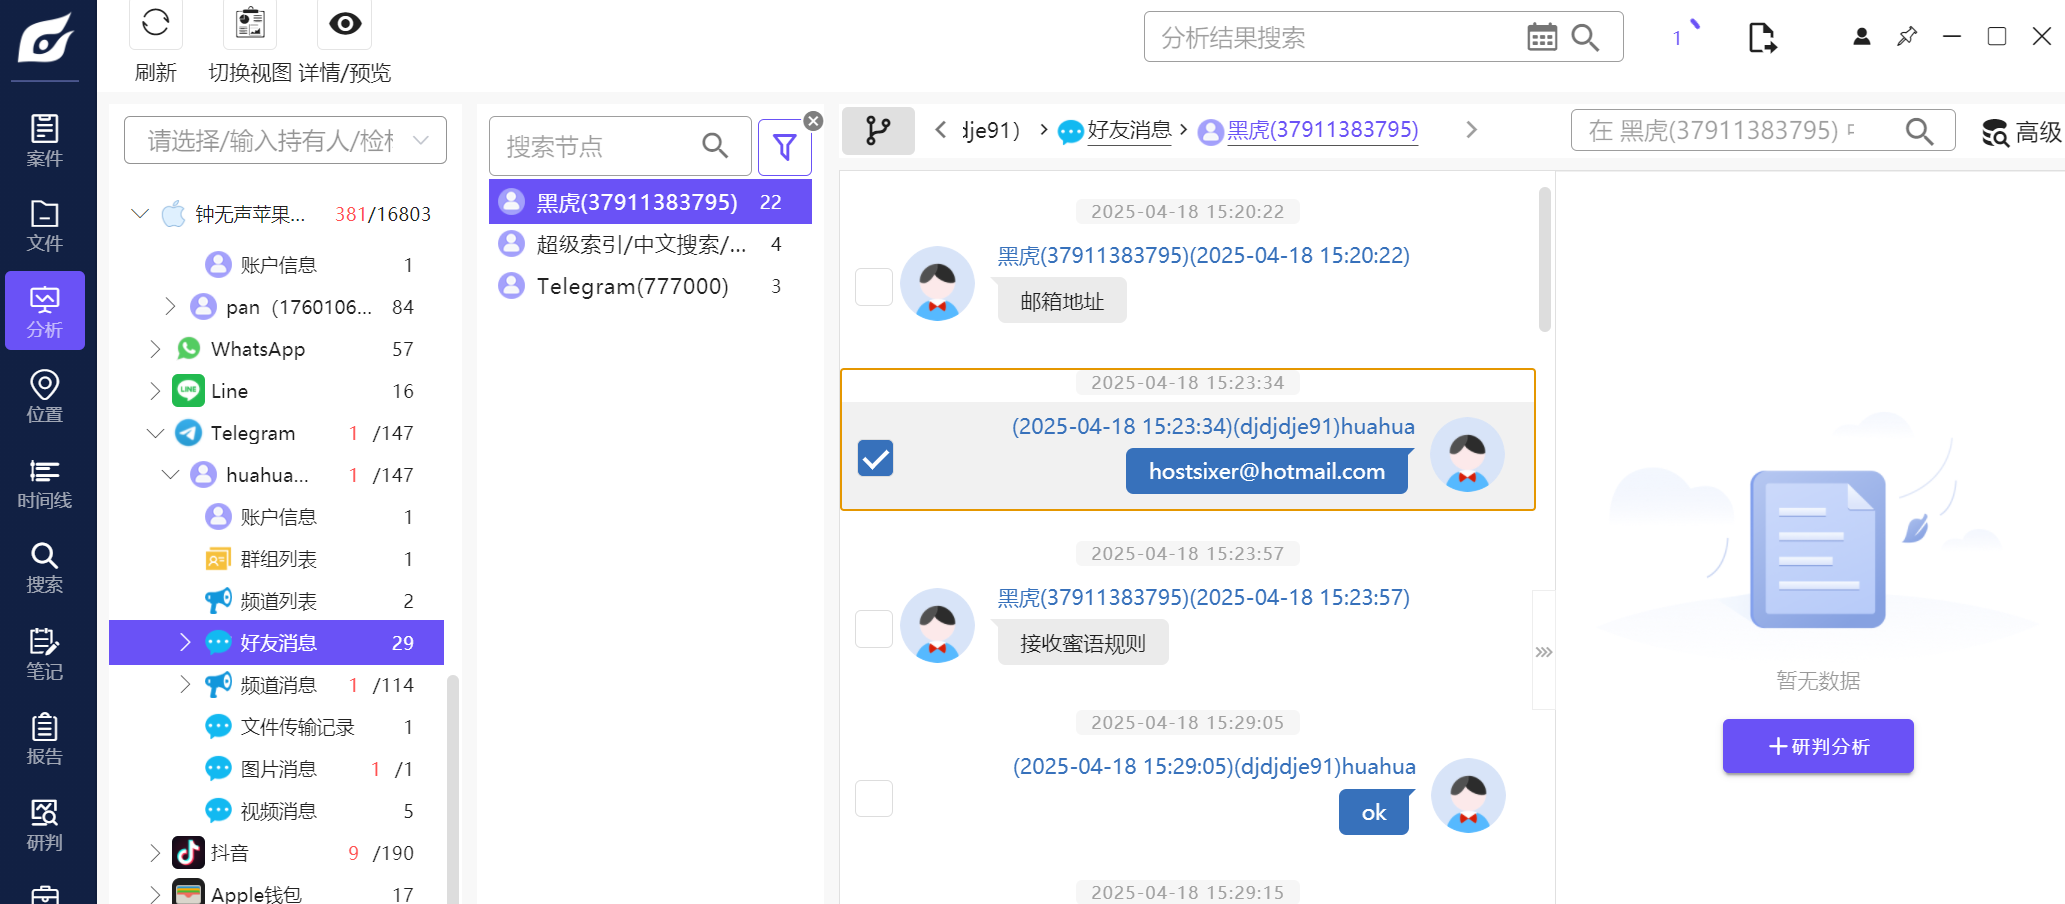Open the details/preview eye icon
Screen dimensions: 2065x904
click(x=345, y=24)
